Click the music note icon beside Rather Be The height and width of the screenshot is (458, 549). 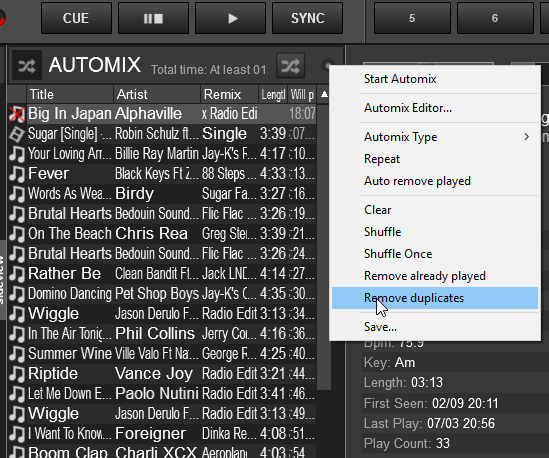coord(16,273)
